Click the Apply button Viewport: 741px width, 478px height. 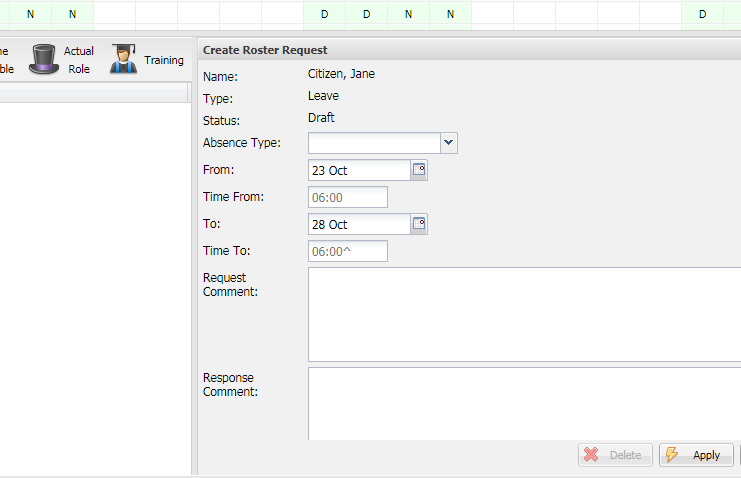(696, 455)
